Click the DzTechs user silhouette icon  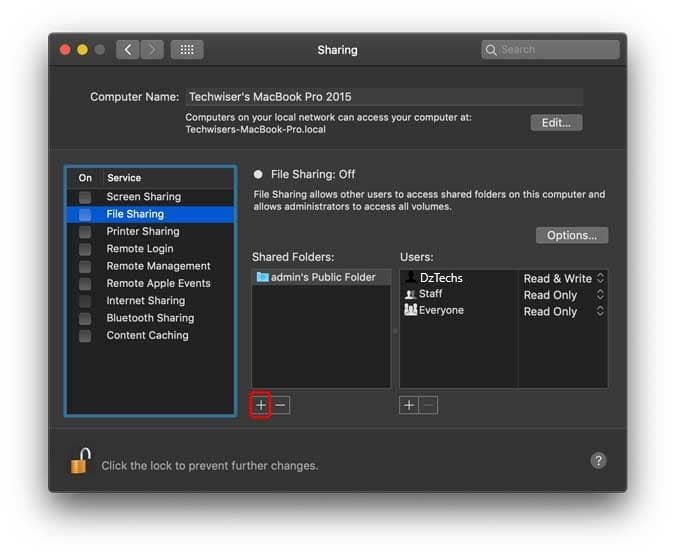pyautogui.click(x=411, y=277)
